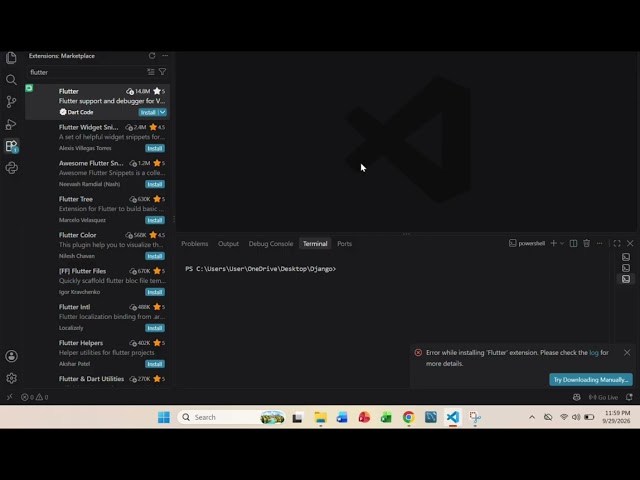The width and height of the screenshot is (640, 480).
Task: Open the taskbar clock and date
Action: (616, 417)
